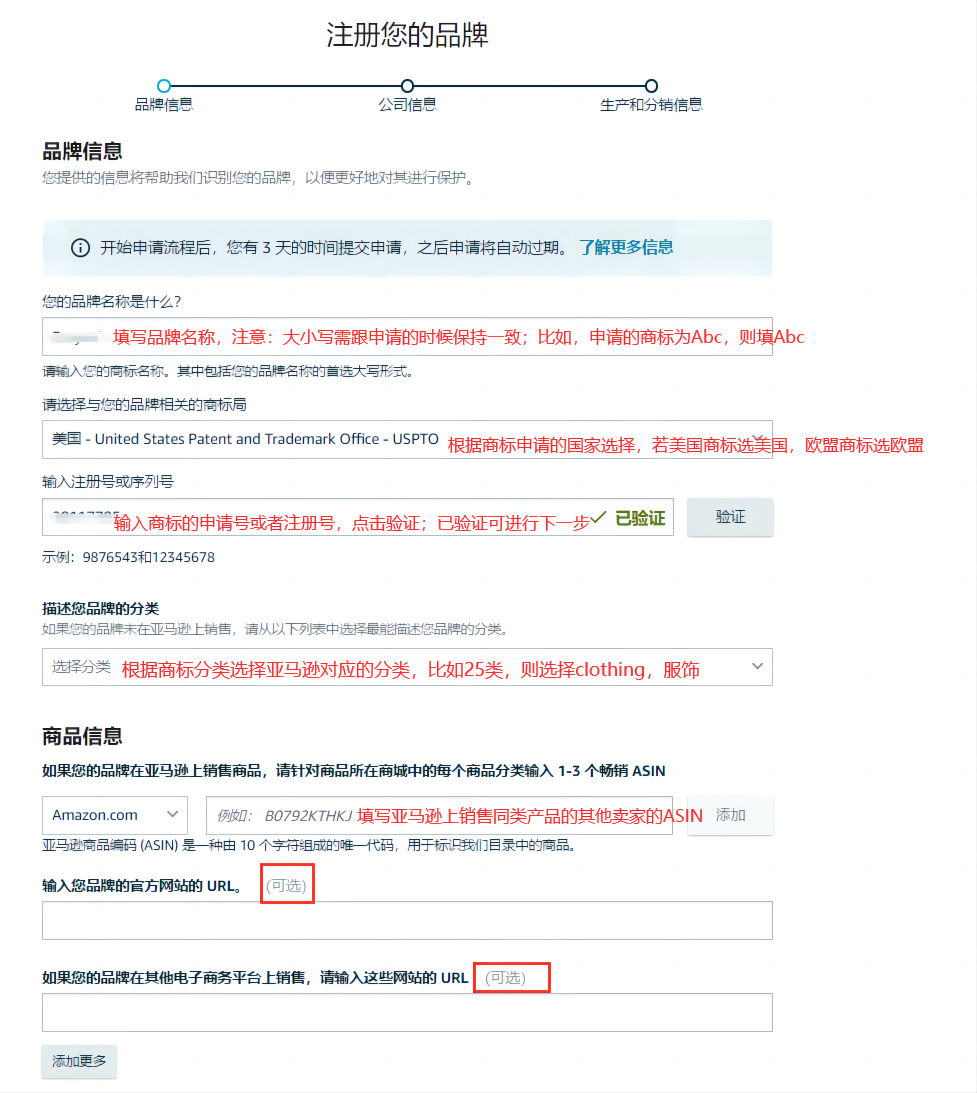
Task: Click the official brand website URL input box
Action: [407, 920]
